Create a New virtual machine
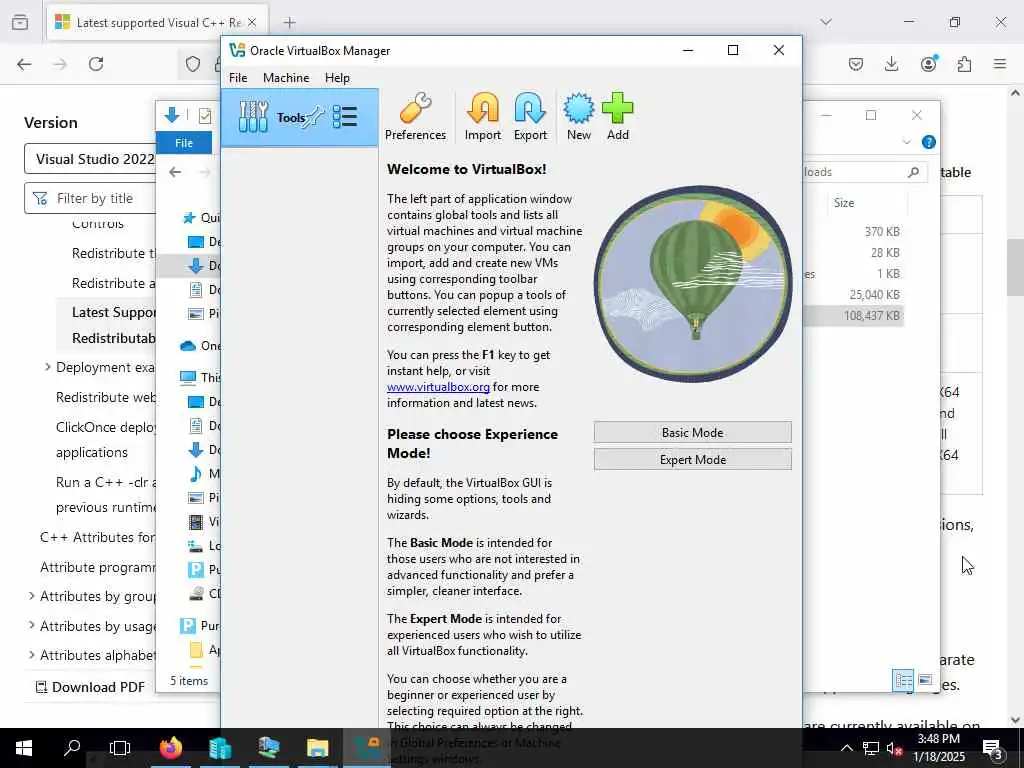The width and height of the screenshot is (1024, 768). [579, 117]
